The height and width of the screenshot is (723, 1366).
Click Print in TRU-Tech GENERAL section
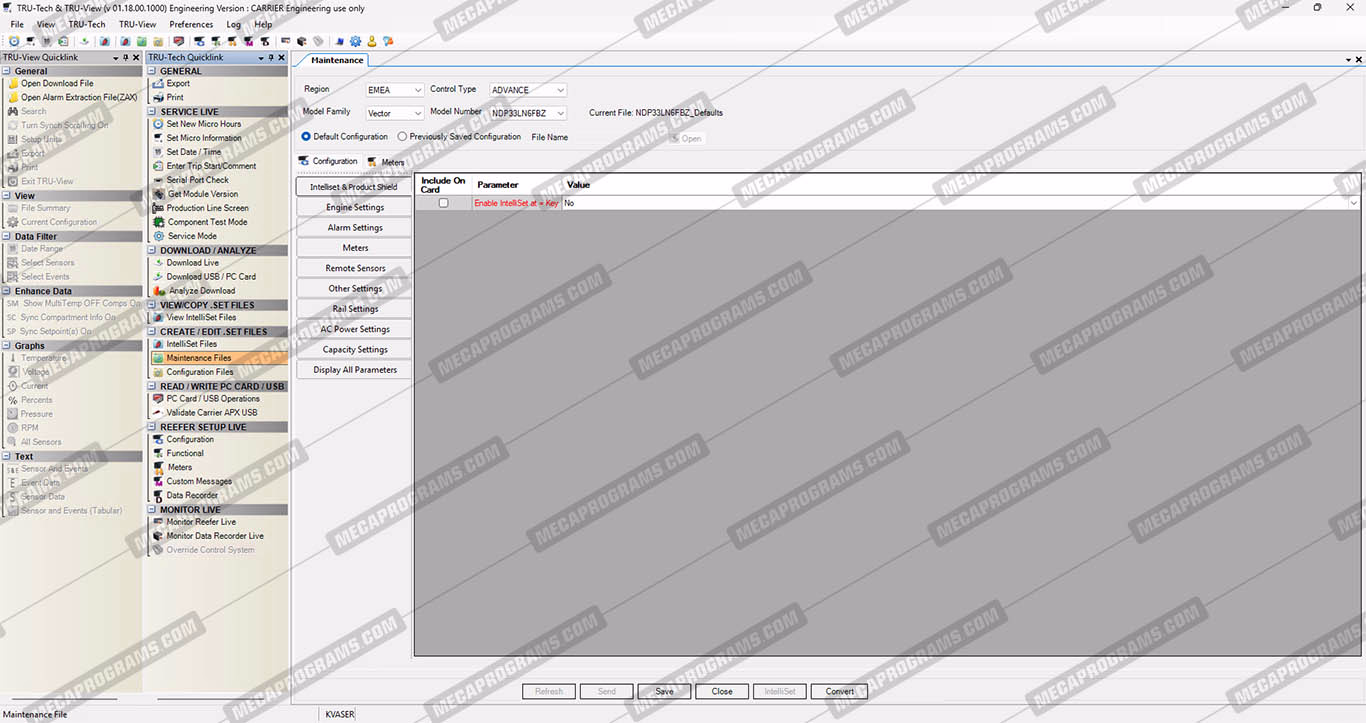[175, 98]
